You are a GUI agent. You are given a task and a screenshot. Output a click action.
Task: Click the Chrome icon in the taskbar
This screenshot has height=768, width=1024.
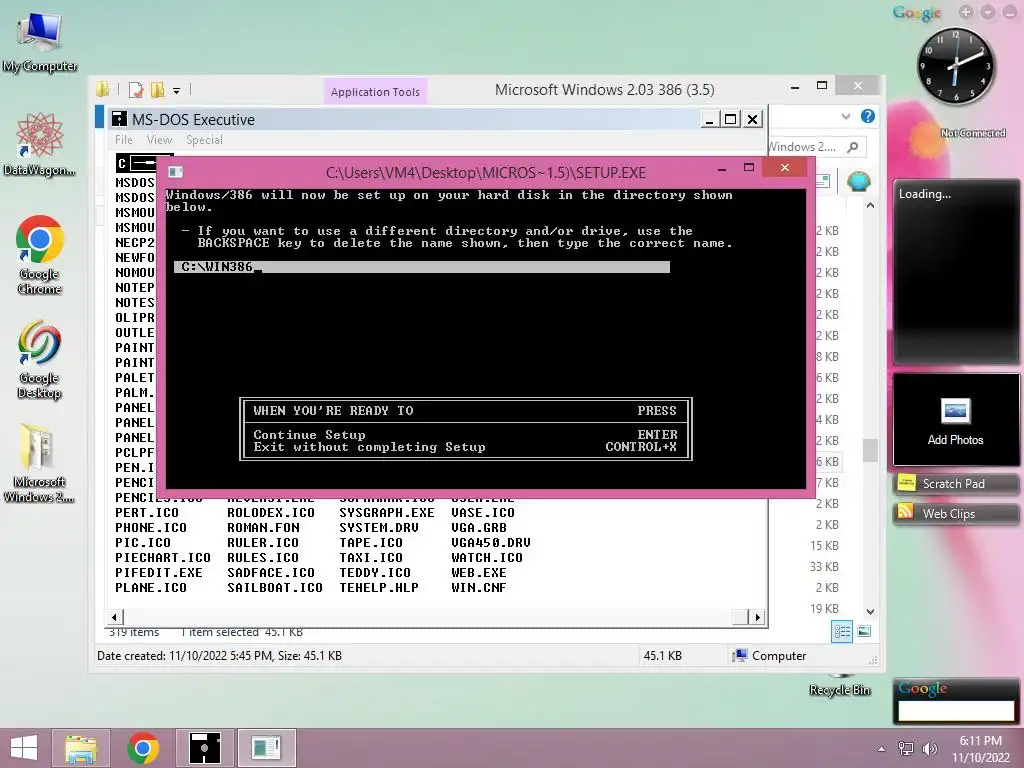143,748
